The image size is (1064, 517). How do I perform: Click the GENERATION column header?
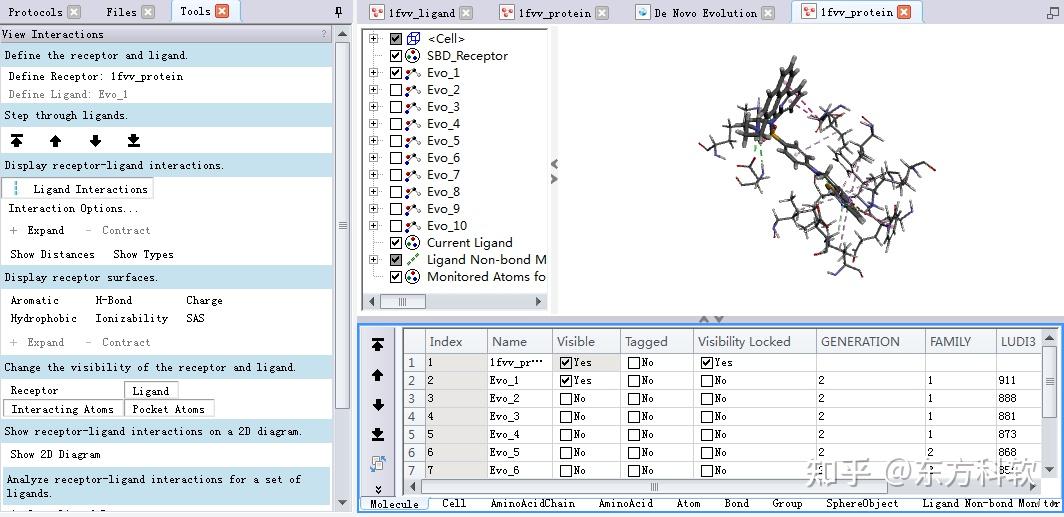tap(860, 342)
